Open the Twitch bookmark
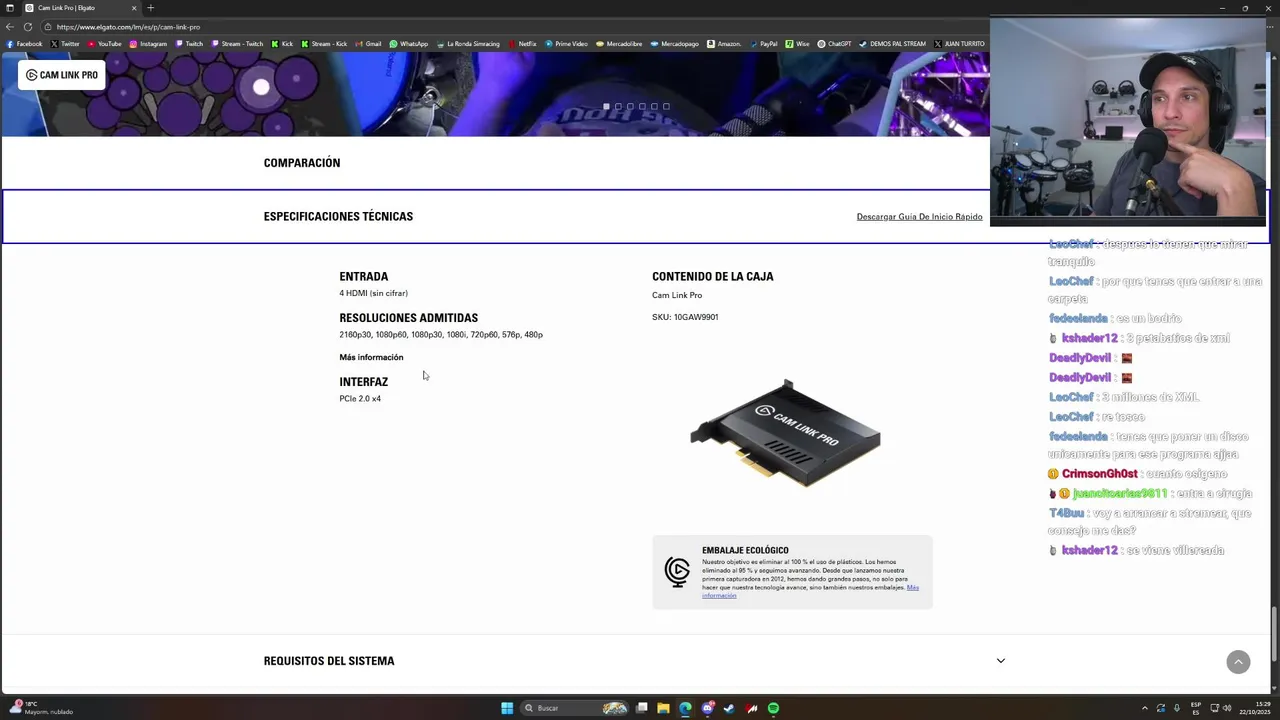This screenshot has height=720, width=1280. click(x=189, y=44)
